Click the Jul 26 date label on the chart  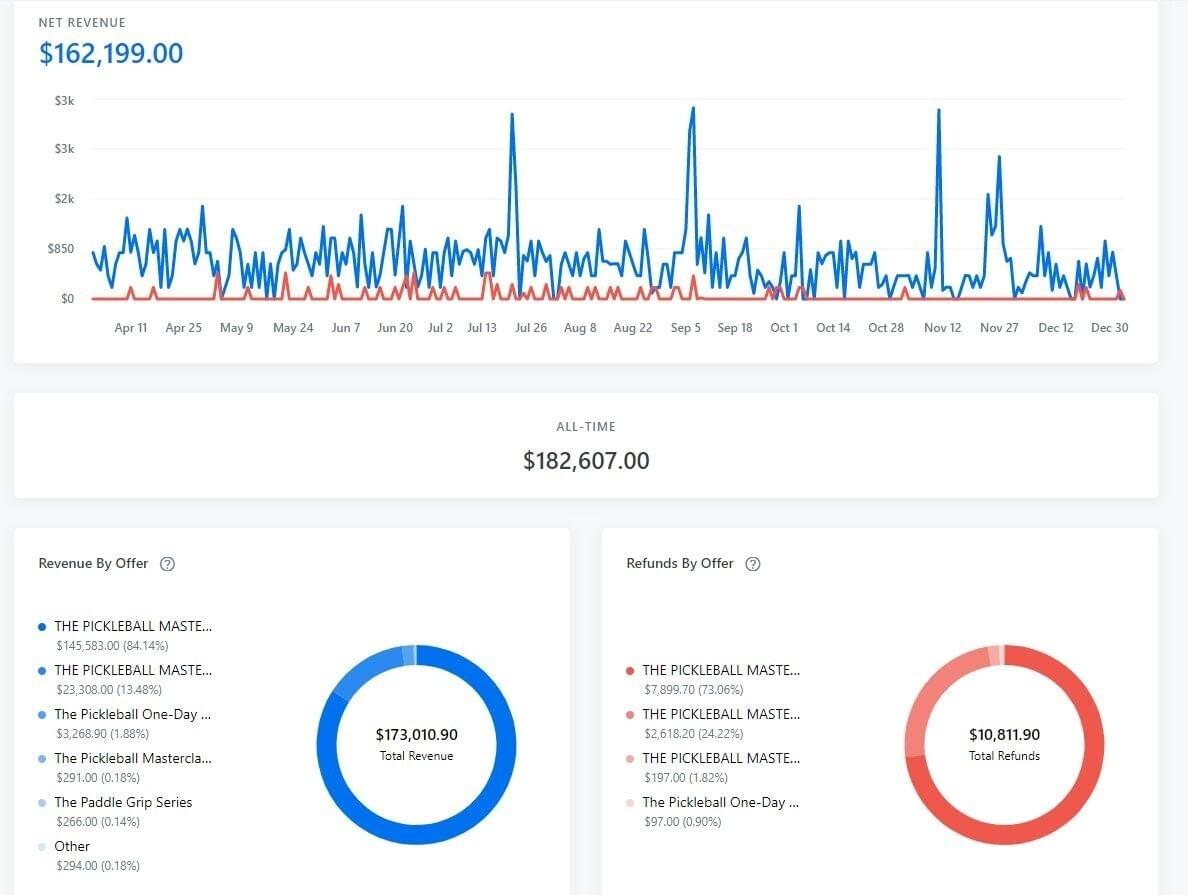(531, 328)
